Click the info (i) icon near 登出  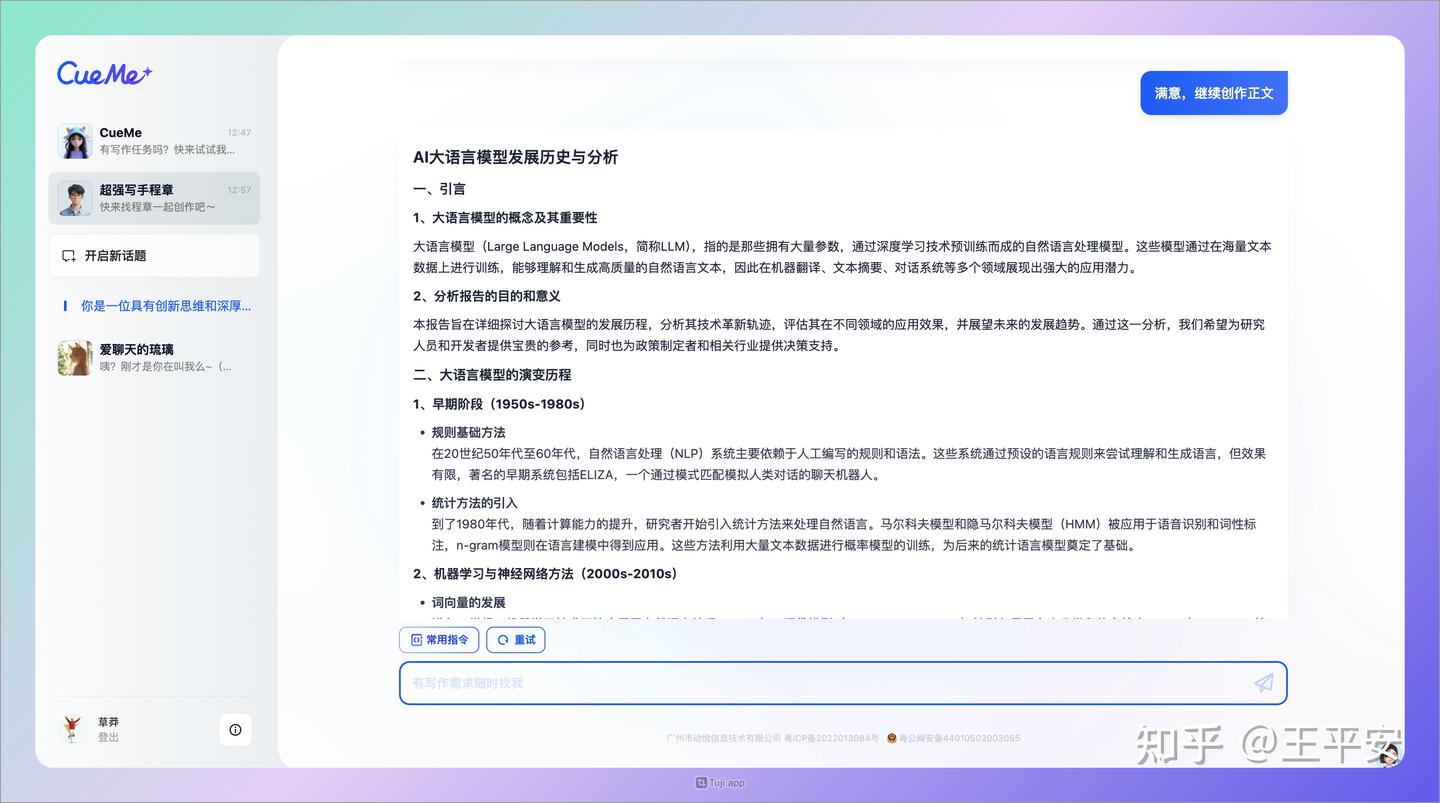coord(235,730)
